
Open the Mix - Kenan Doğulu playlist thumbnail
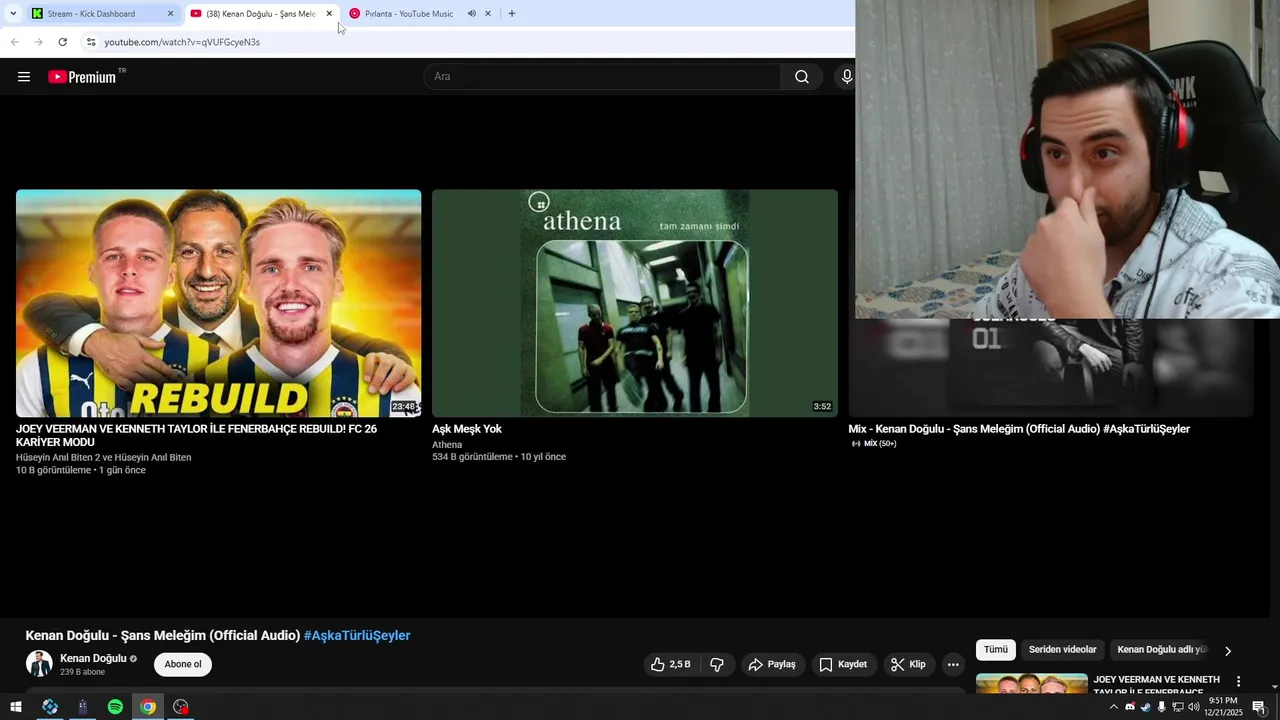(x=1051, y=366)
